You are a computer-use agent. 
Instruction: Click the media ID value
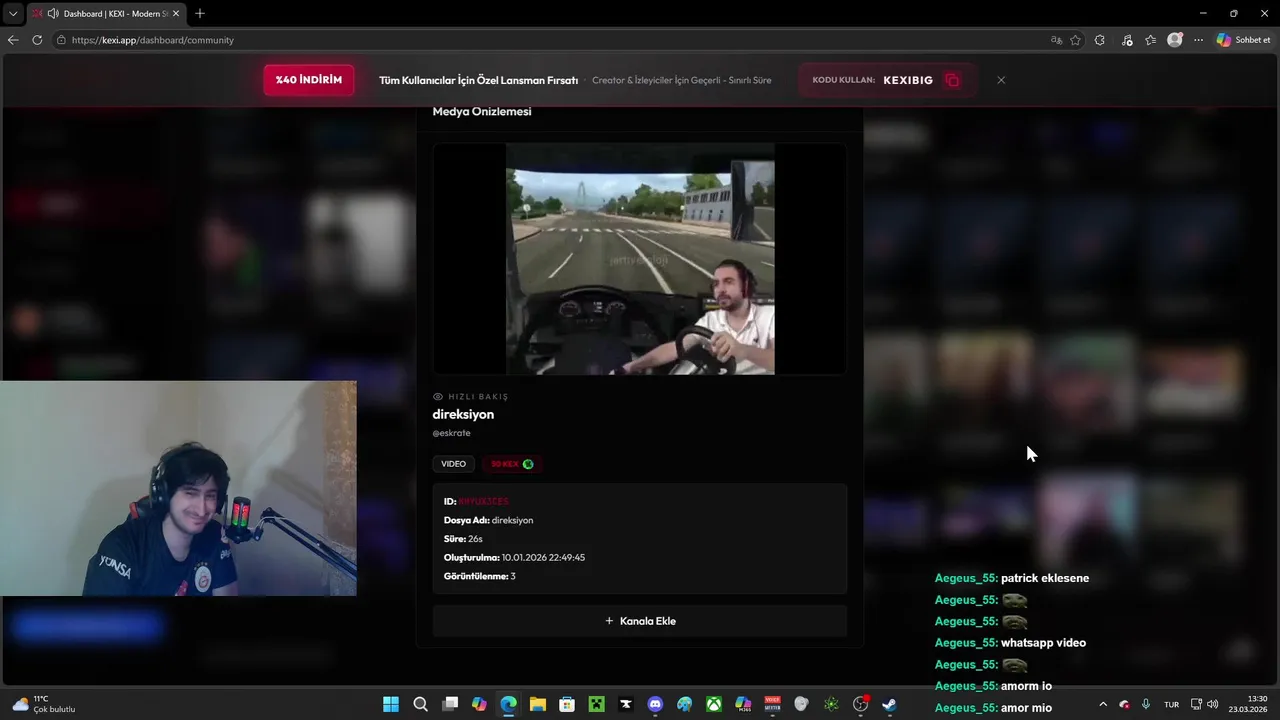(483, 501)
